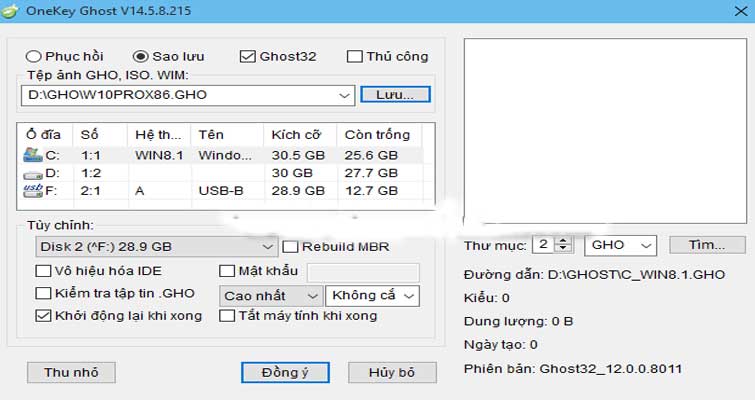Click the OneKey Ghost app icon in title bar
The width and height of the screenshot is (755, 400).
(x=10, y=12)
